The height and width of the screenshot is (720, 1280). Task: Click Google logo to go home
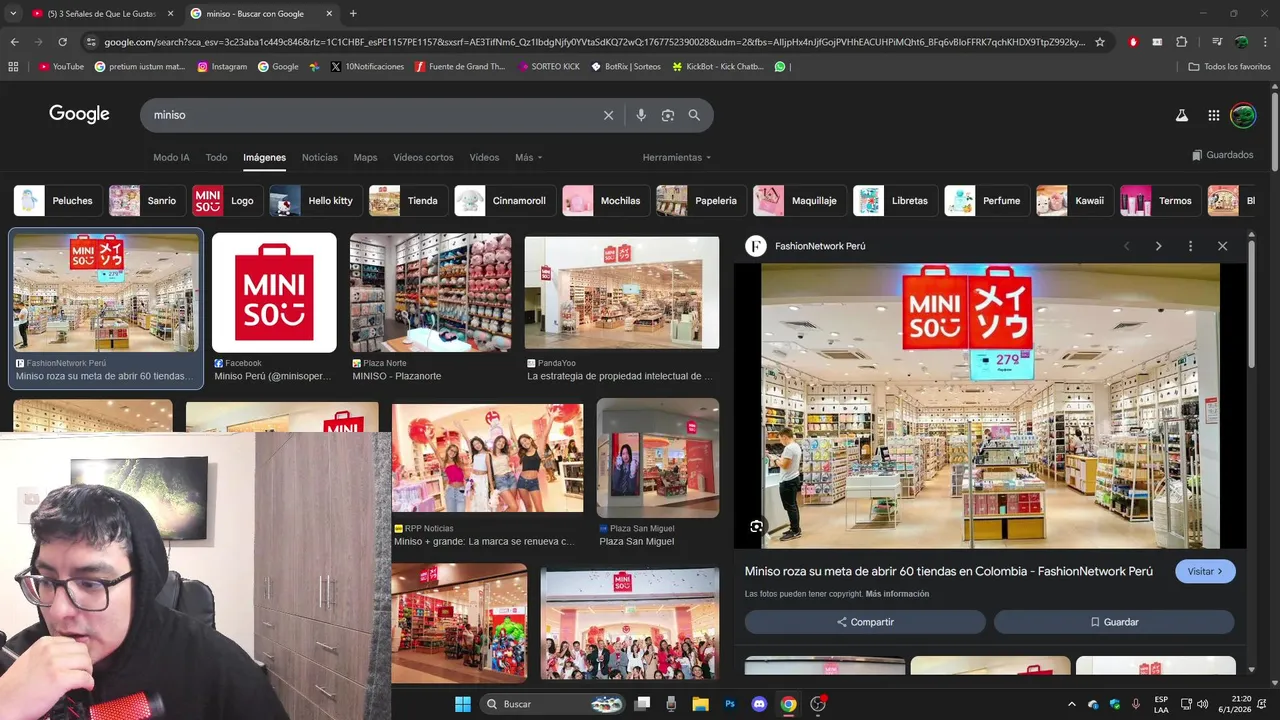click(x=79, y=114)
